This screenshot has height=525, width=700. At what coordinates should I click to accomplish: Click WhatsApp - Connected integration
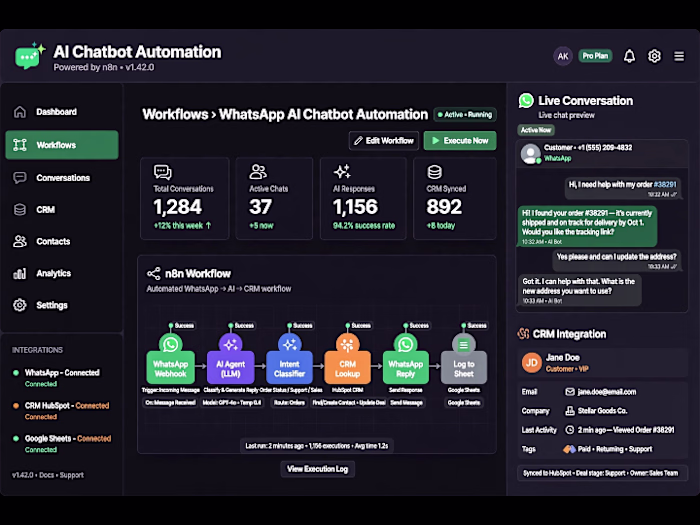point(62,378)
